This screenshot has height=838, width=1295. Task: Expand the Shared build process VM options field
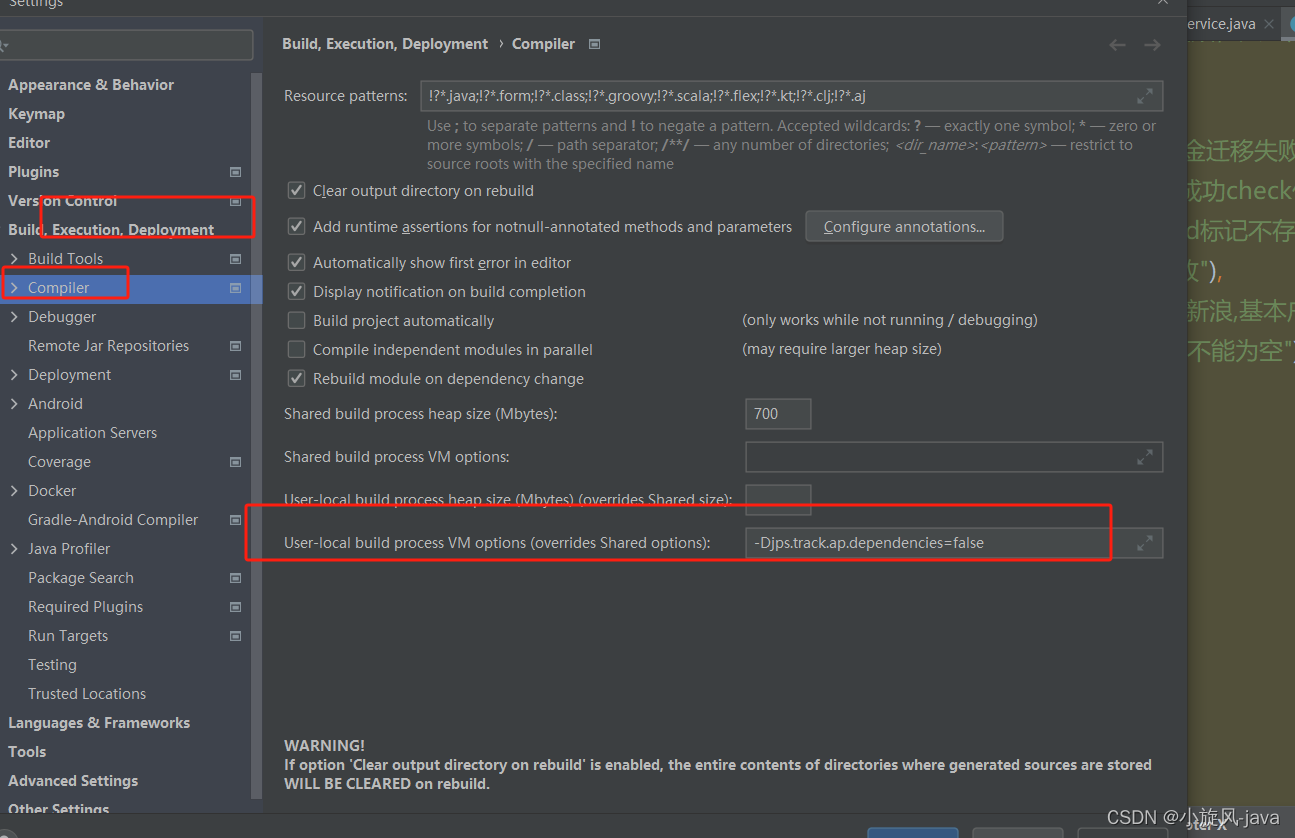1145,457
